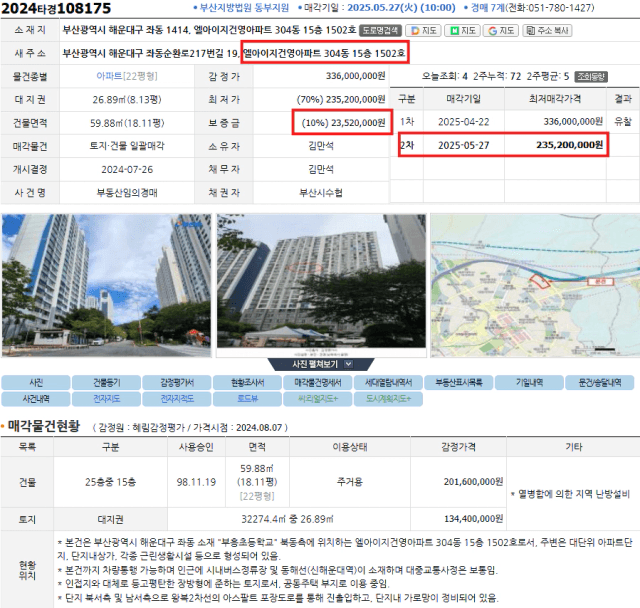Click 토지·건물 일괄매각 value
Image resolution: width=640 pixels, height=608 pixels.
pyautogui.click(x=127, y=146)
